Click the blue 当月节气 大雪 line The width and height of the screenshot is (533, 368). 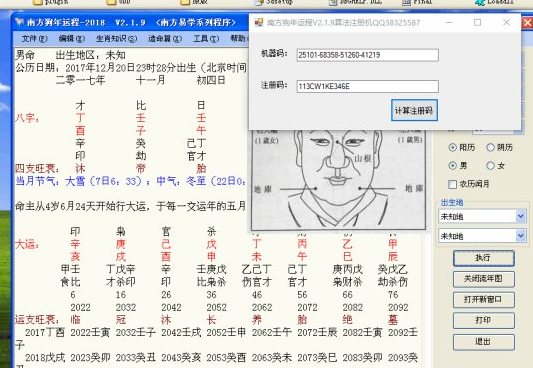[131, 181]
